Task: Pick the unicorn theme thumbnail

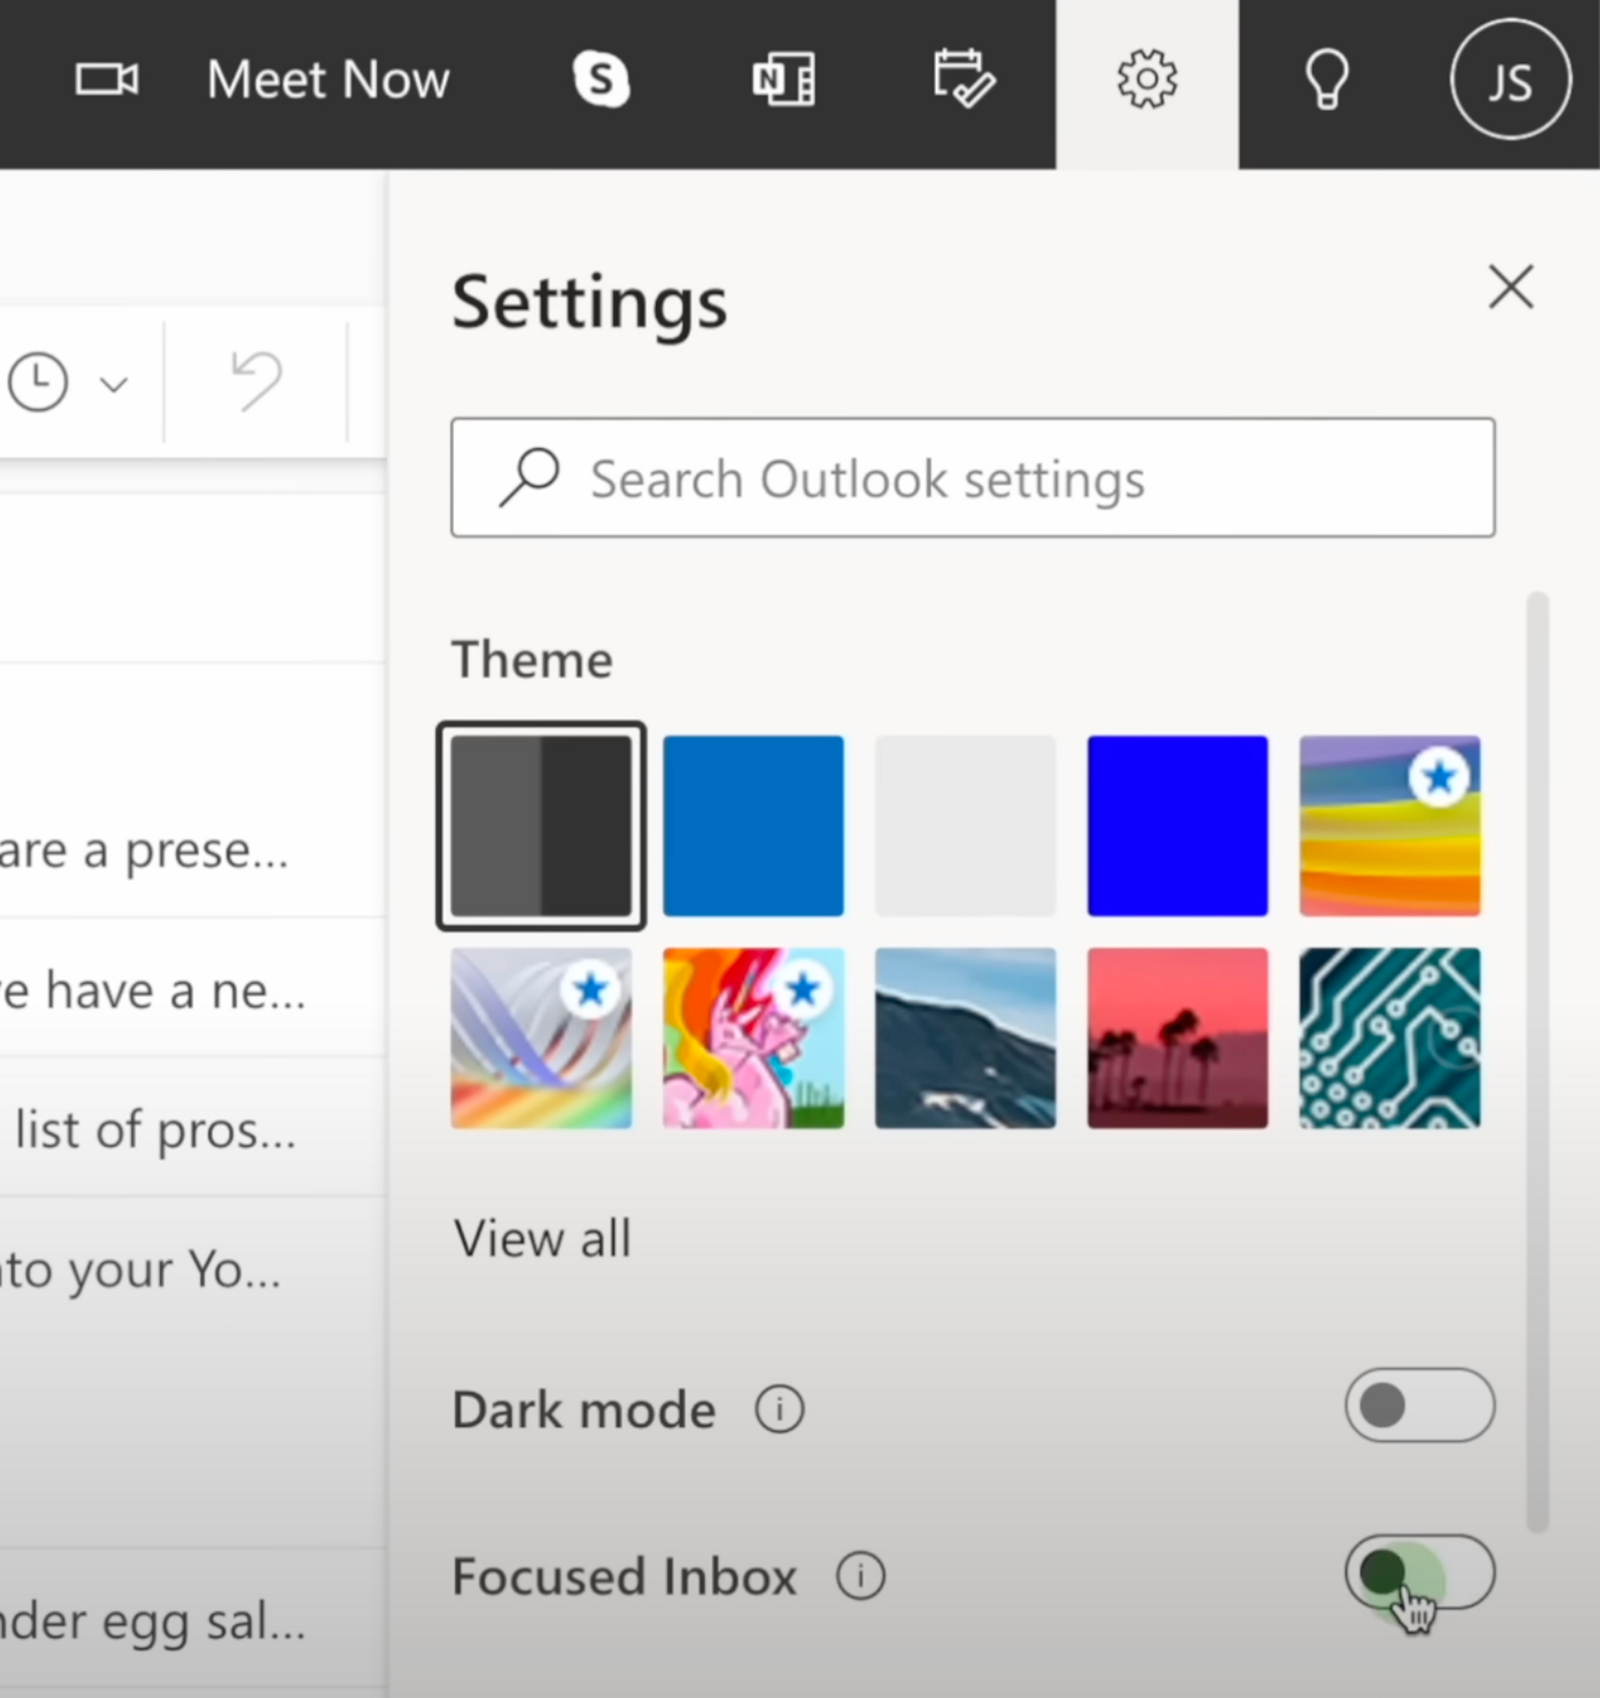Action: click(753, 1038)
